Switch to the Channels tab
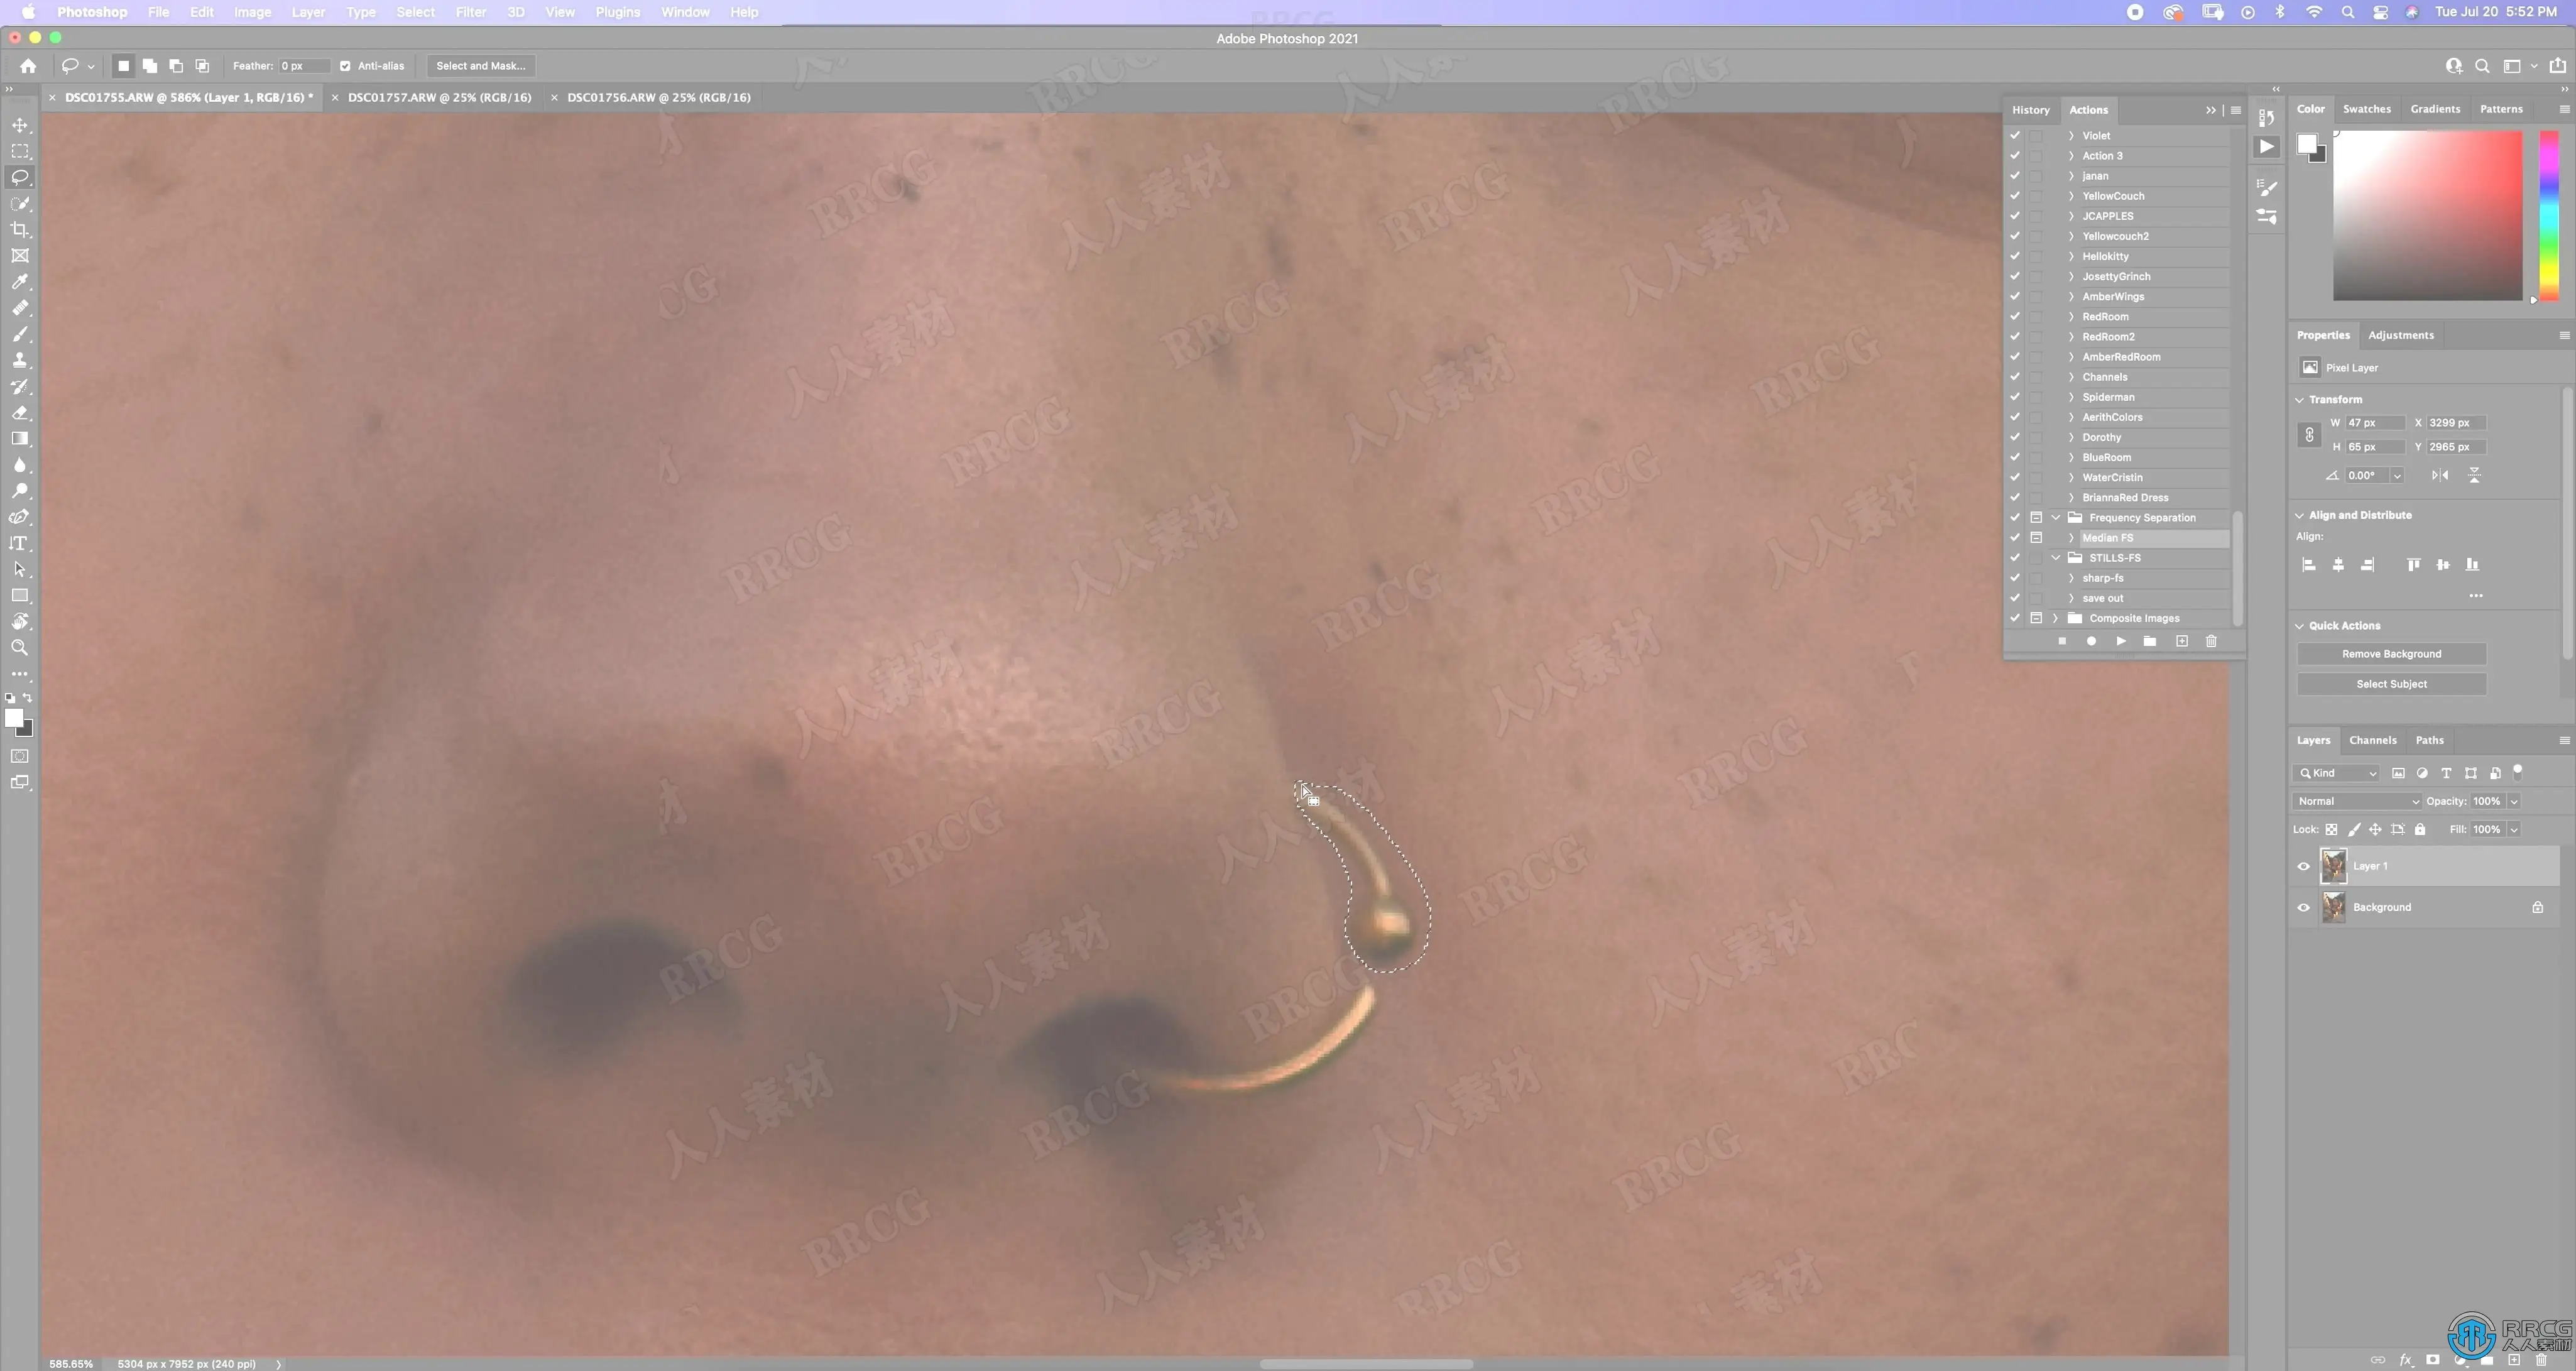The width and height of the screenshot is (2576, 1371). [2372, 740]
